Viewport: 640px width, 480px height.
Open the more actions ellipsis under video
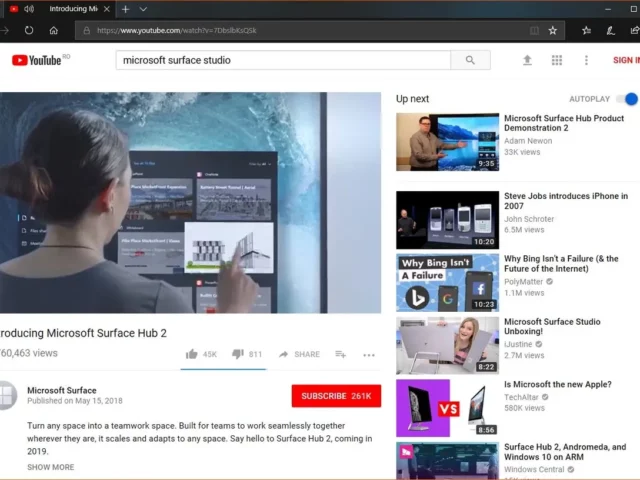(369, 355)
